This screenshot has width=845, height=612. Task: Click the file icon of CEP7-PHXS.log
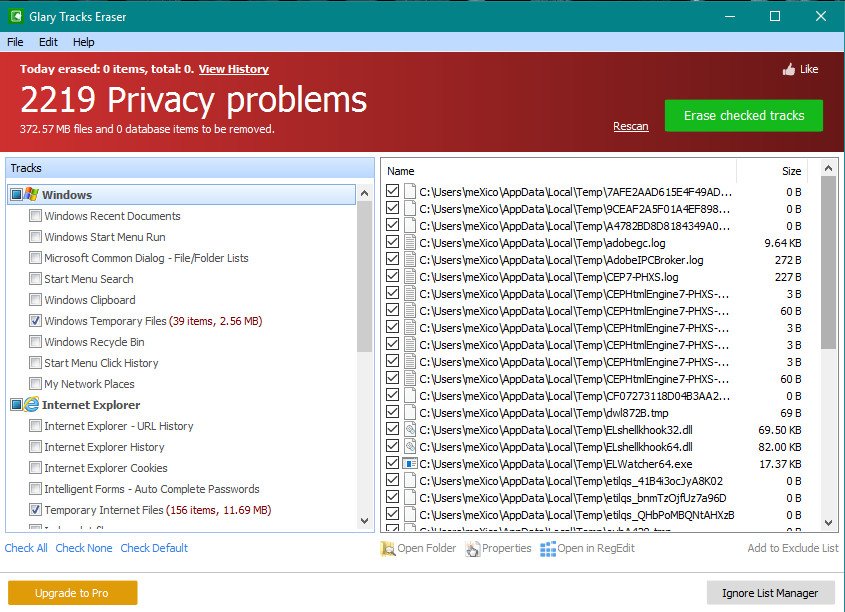coord(410,277)
